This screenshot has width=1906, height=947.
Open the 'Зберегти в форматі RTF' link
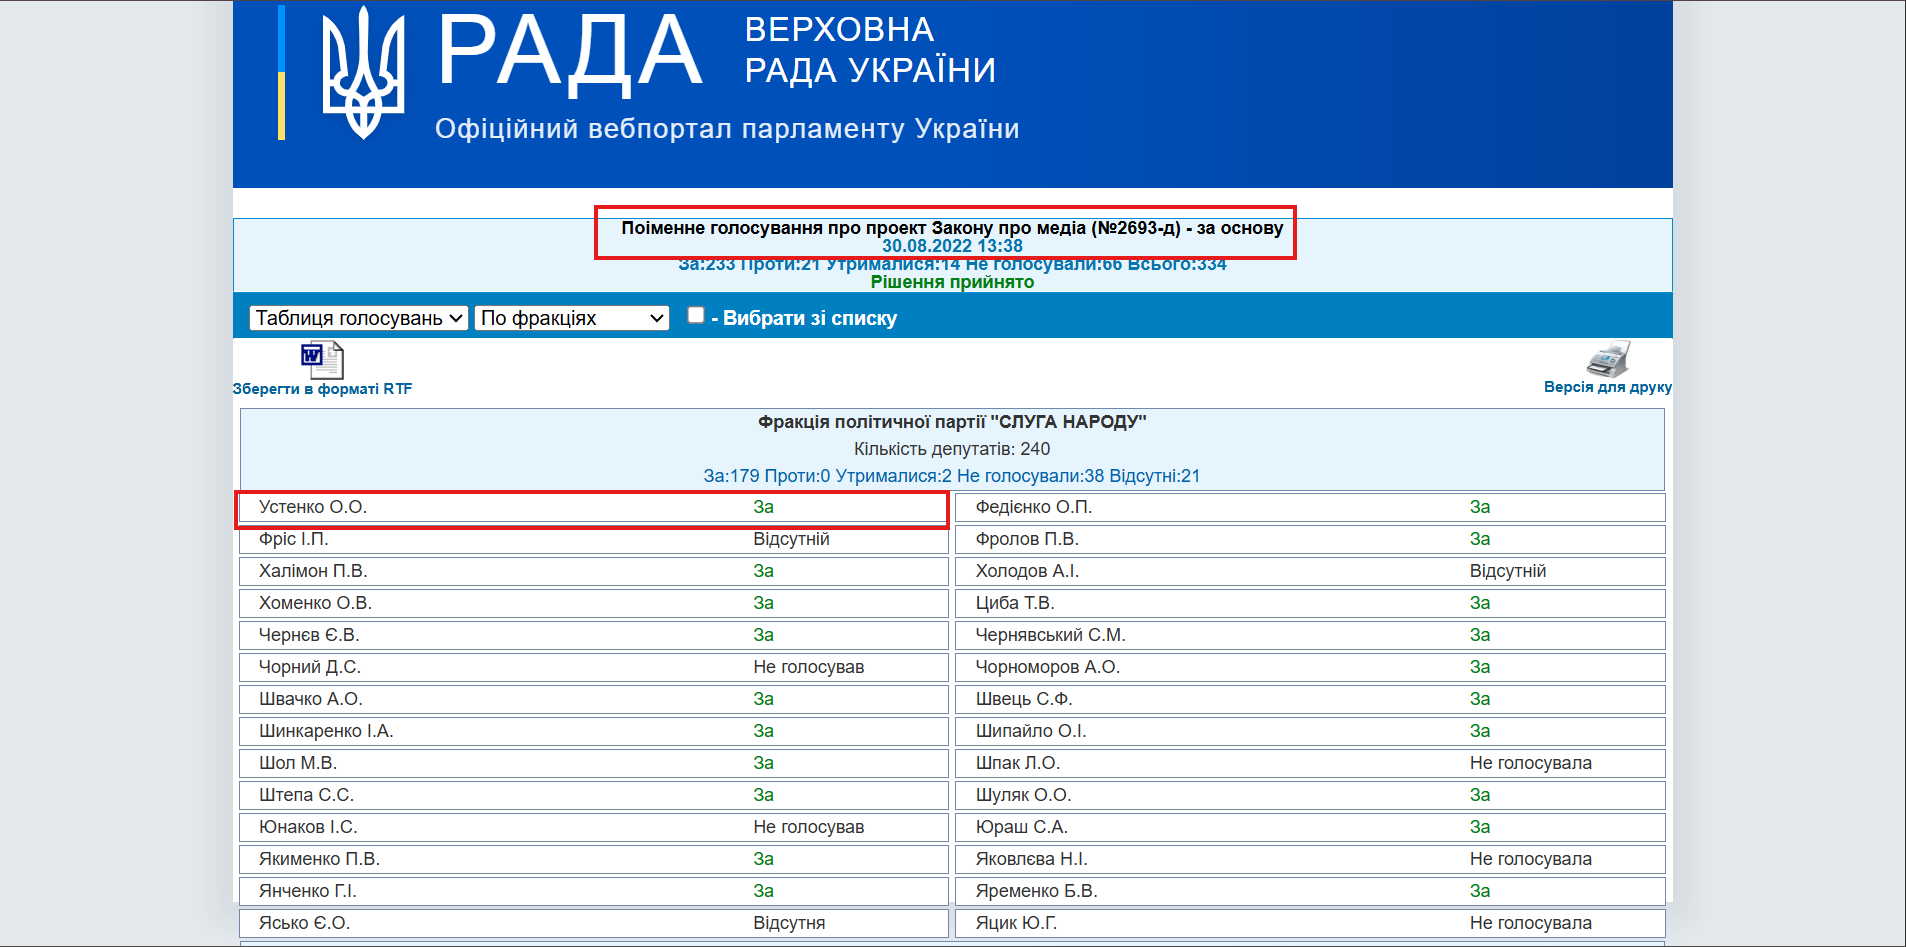[x=322, y=389]
